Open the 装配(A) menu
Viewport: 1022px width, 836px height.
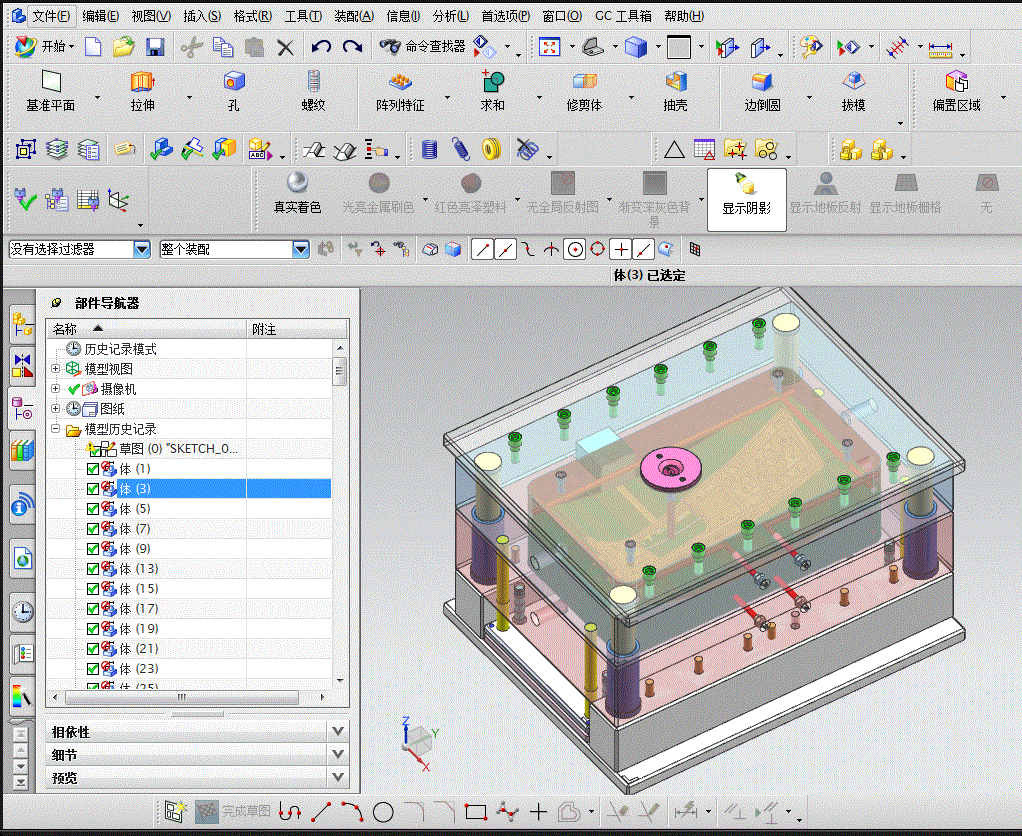click(353, 16)
